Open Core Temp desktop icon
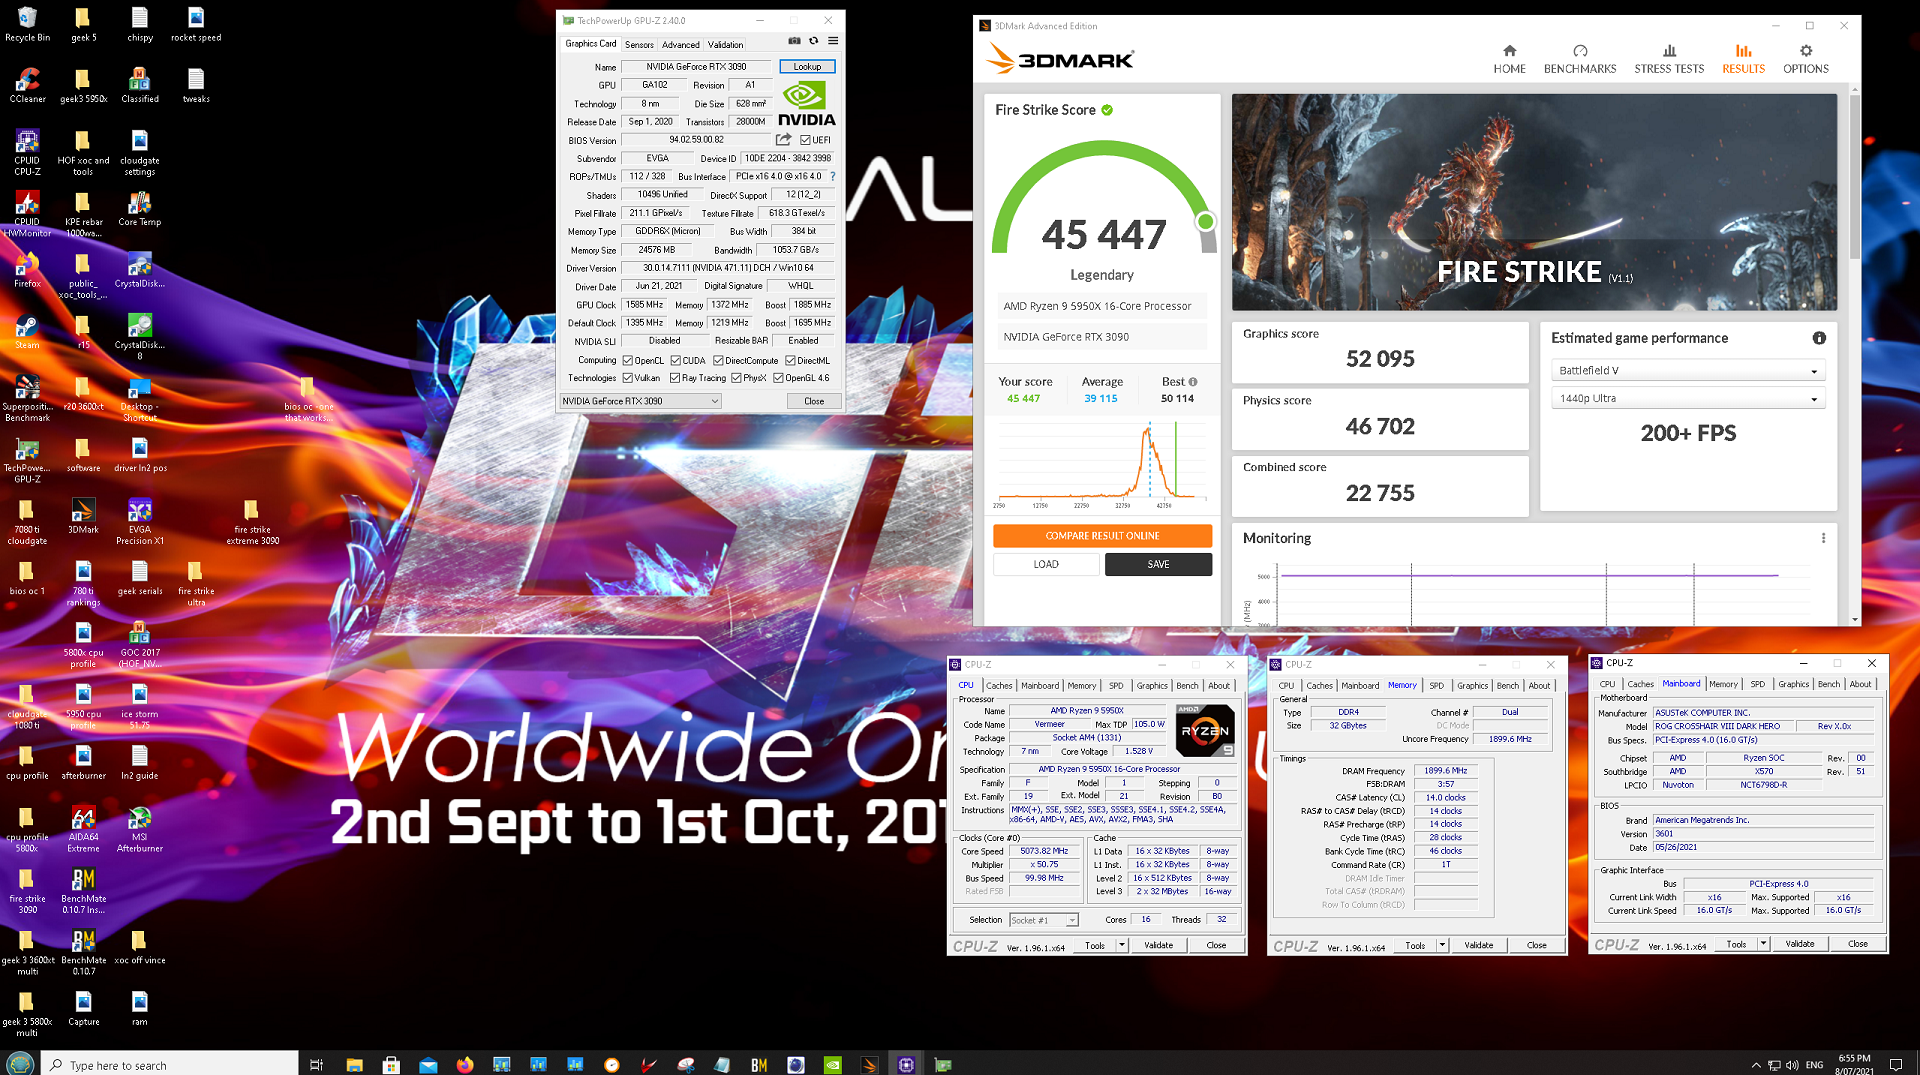This screenshot has width=1920, height=1075. pyautogui.click(x=140, y=209)
